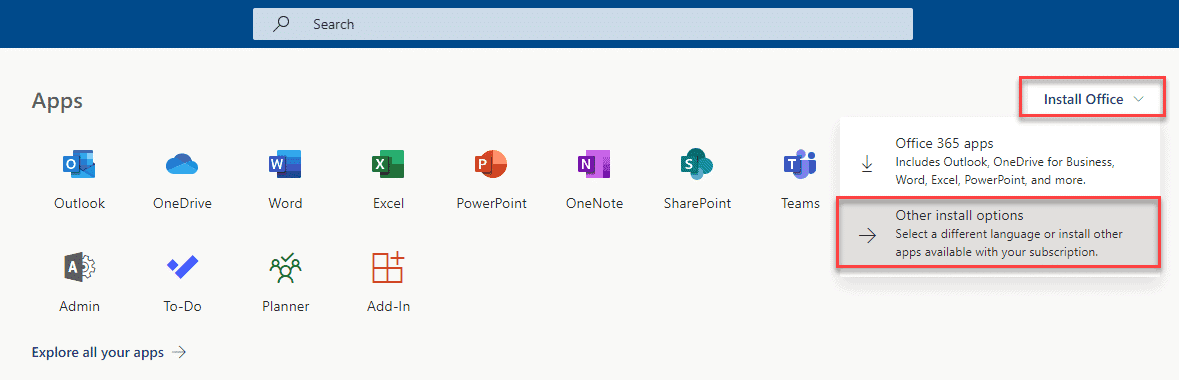Open the OneDrive cloud icon
Screen dimensions: 1179x380
click(181, 163)
